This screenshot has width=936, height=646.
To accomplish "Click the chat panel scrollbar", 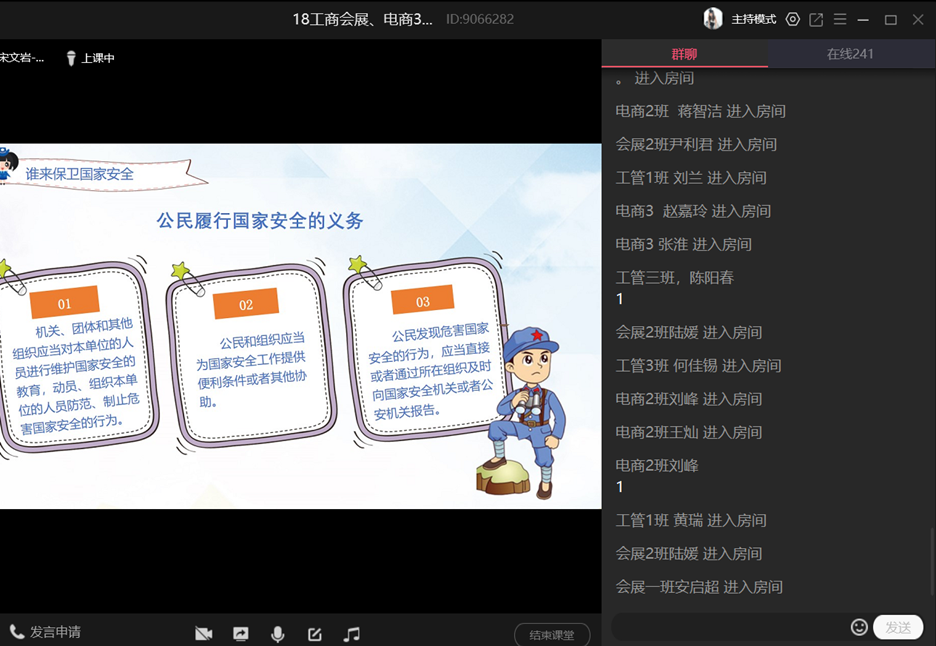I will tap(932, 565).
